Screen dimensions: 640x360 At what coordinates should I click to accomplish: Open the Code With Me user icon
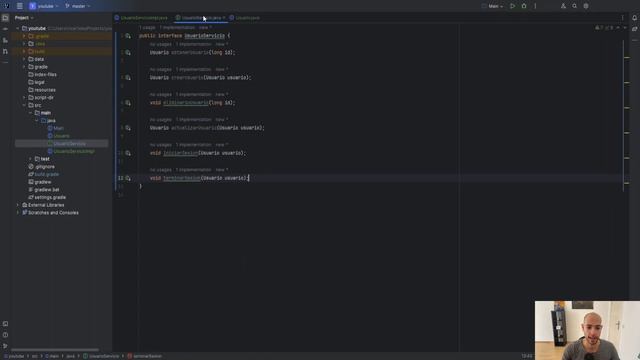563,6
